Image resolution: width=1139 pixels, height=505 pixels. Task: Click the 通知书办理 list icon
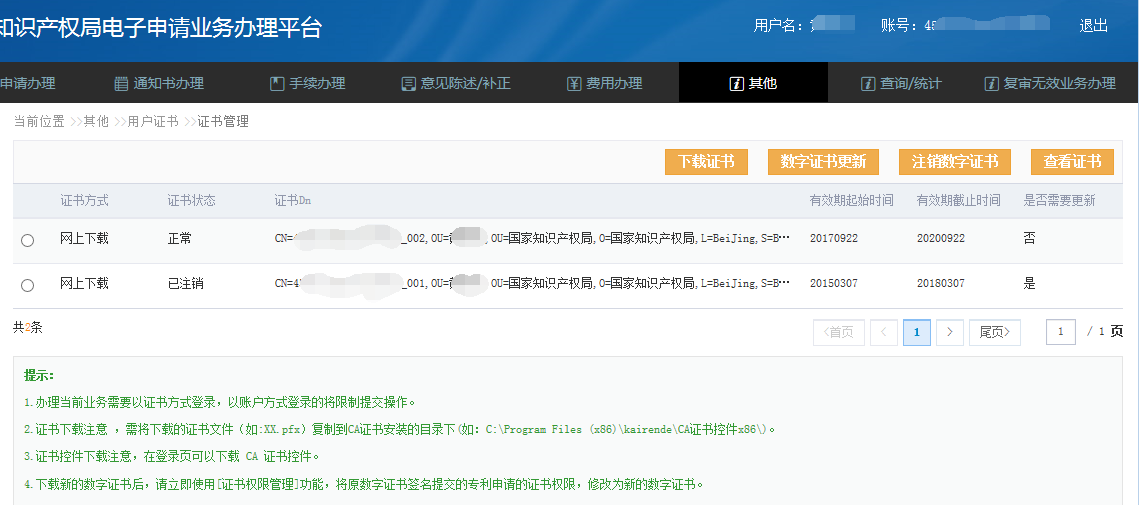tap(121, 84)
